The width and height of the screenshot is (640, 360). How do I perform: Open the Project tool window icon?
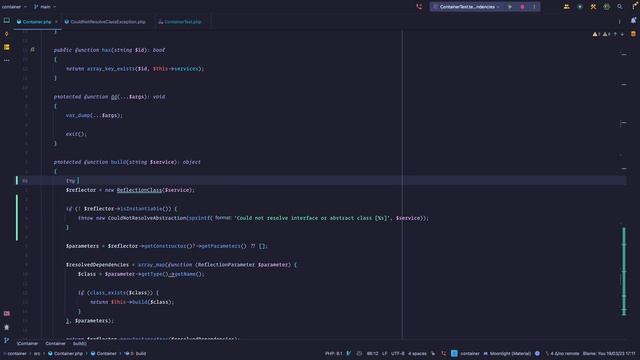click(7, 20)
